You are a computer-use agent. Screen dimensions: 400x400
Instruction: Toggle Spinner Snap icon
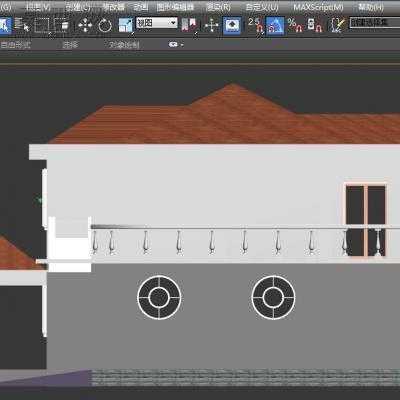315,25
